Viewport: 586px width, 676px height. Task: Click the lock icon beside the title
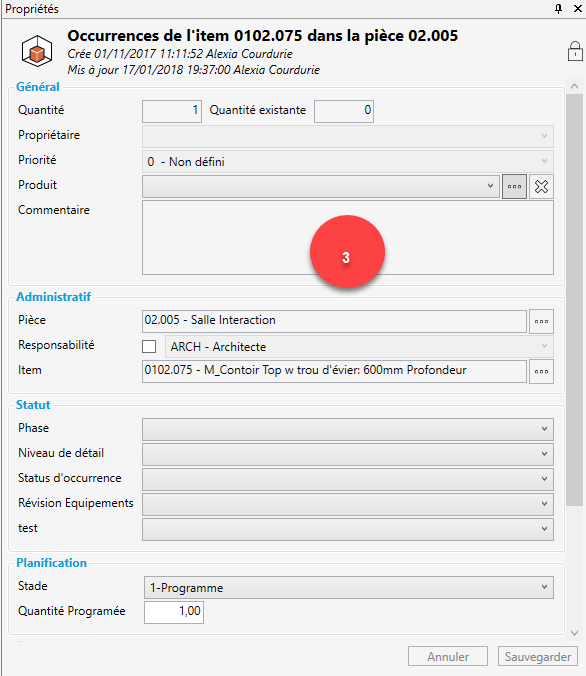pos(575,51)
